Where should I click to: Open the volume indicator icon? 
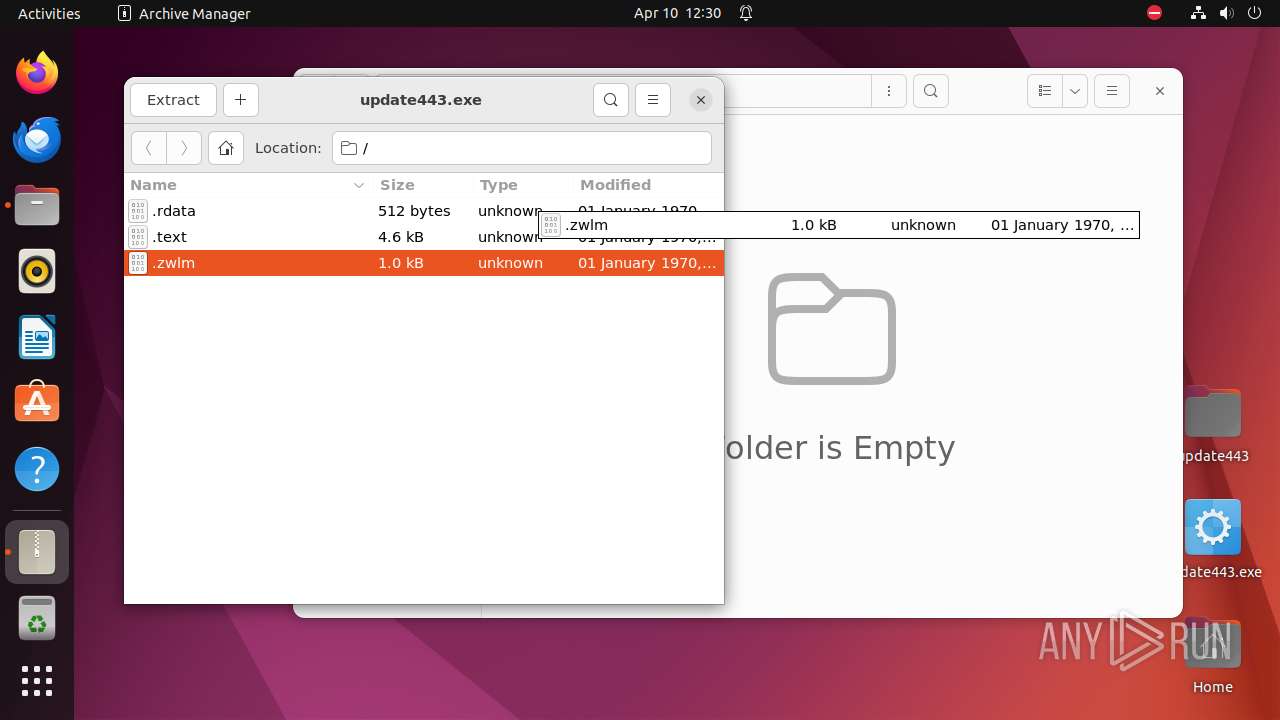[x=1227, y=14]
